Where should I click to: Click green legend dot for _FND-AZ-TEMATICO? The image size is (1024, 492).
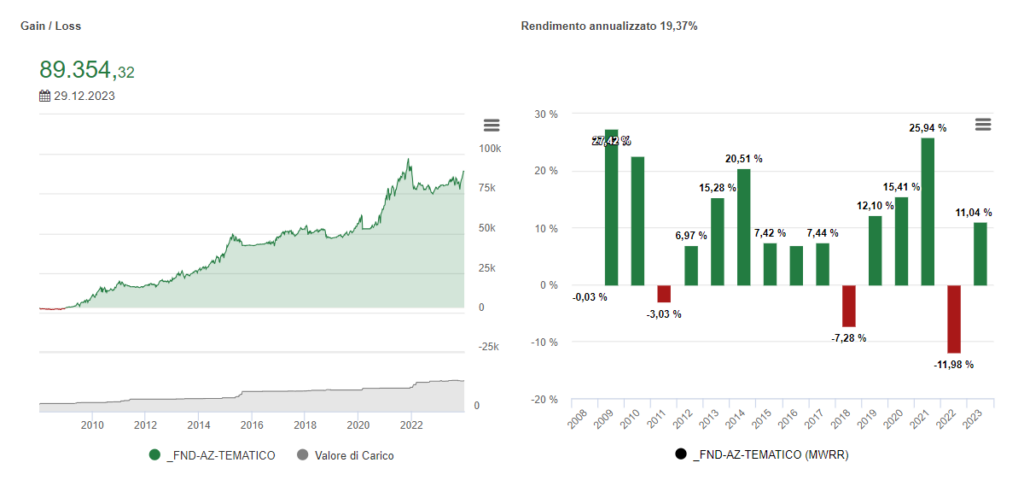(x=154, y=455)
